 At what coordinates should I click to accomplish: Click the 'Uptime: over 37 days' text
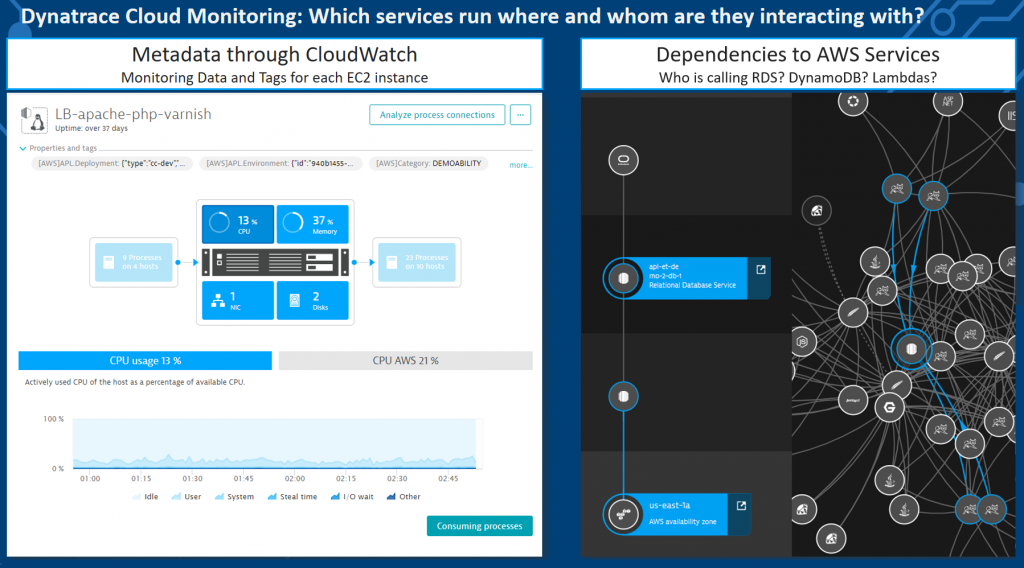tap(91, 129)
